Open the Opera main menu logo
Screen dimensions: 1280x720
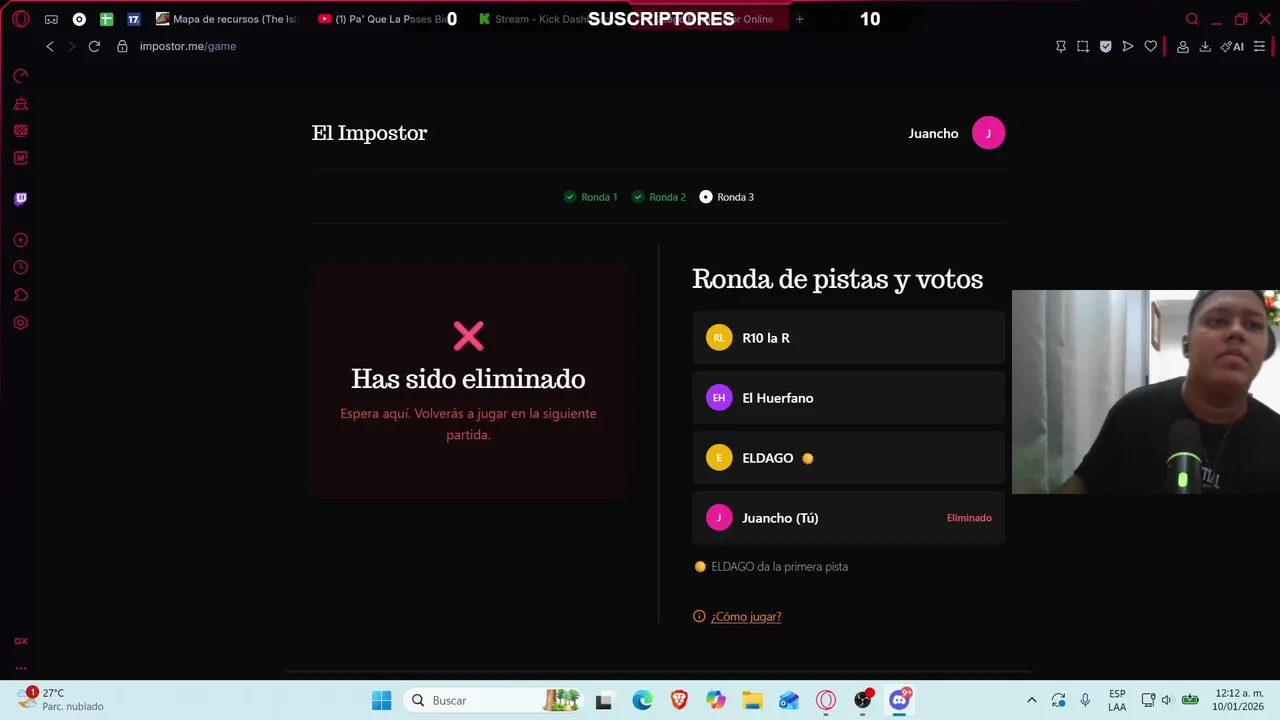click(21, 19)
